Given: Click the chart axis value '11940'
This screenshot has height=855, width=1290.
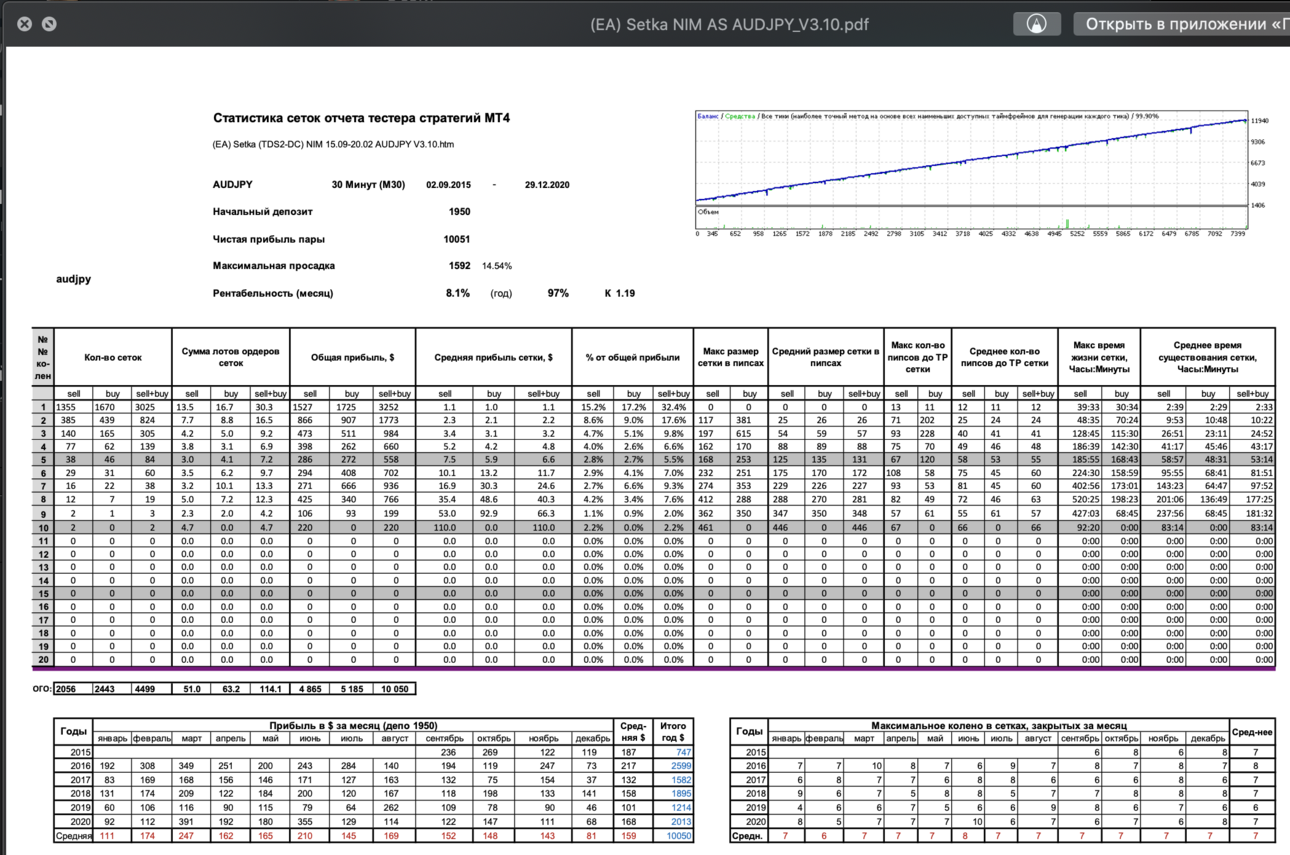Looking at the screenshot, I should tap(1260, 121).
